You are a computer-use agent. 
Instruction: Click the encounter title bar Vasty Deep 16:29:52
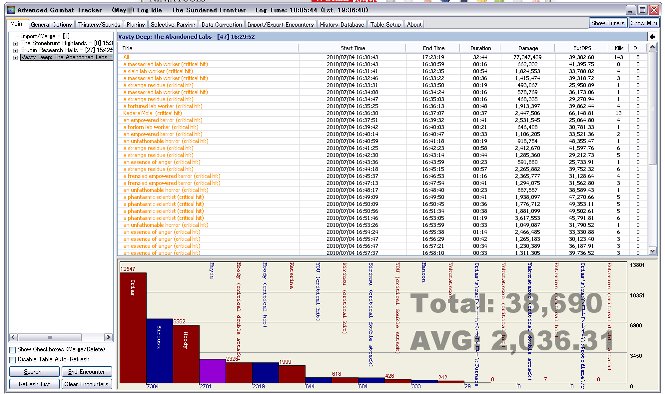point(383,37)
